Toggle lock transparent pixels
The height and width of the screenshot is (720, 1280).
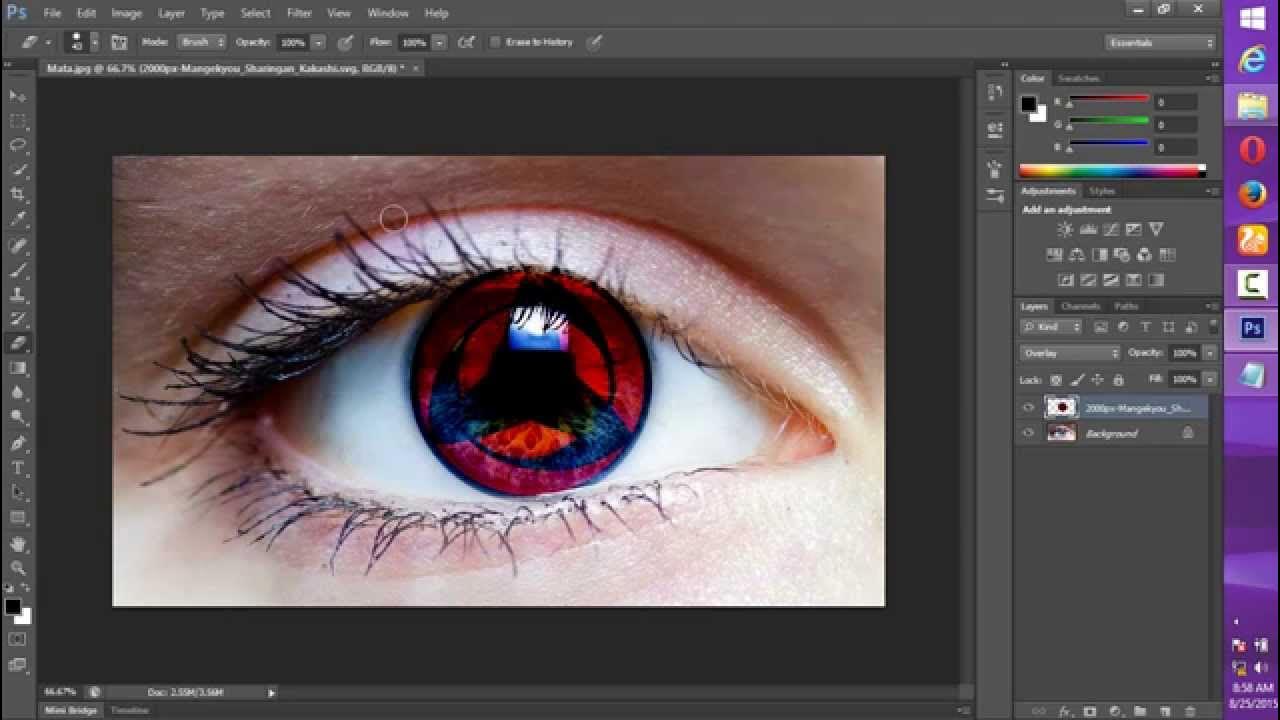tap(1056, 380)
